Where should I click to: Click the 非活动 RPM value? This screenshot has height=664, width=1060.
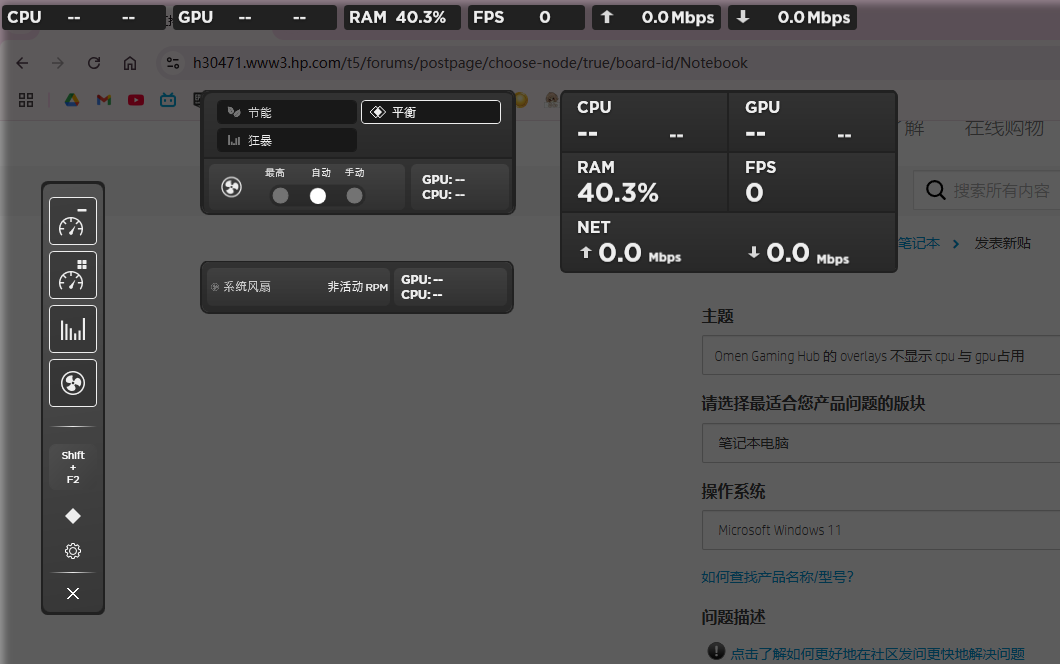[x=358, y=287]
